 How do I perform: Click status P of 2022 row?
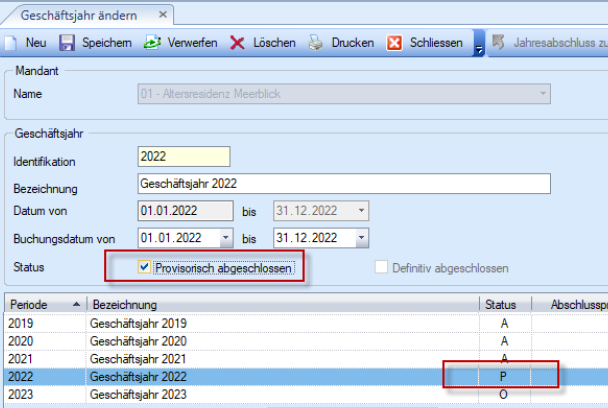click(x=503, y=376)
